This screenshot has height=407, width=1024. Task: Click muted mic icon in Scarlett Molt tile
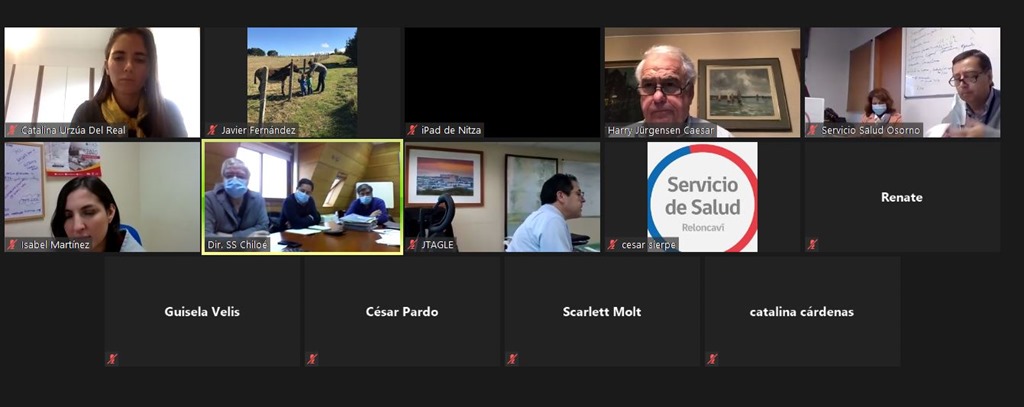[512, 359]
